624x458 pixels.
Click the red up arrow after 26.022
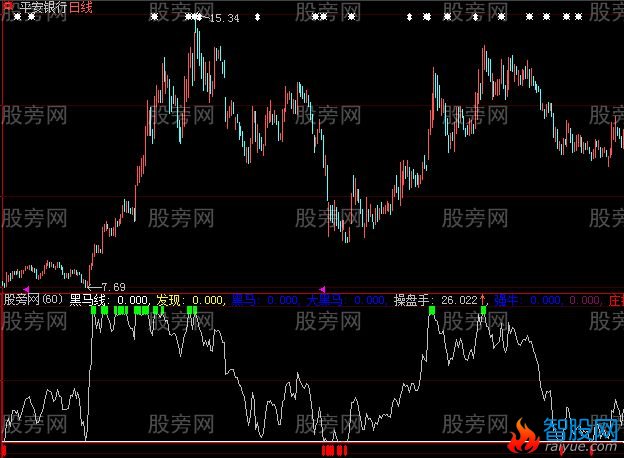pyautogui.click(x=483, y=299)
